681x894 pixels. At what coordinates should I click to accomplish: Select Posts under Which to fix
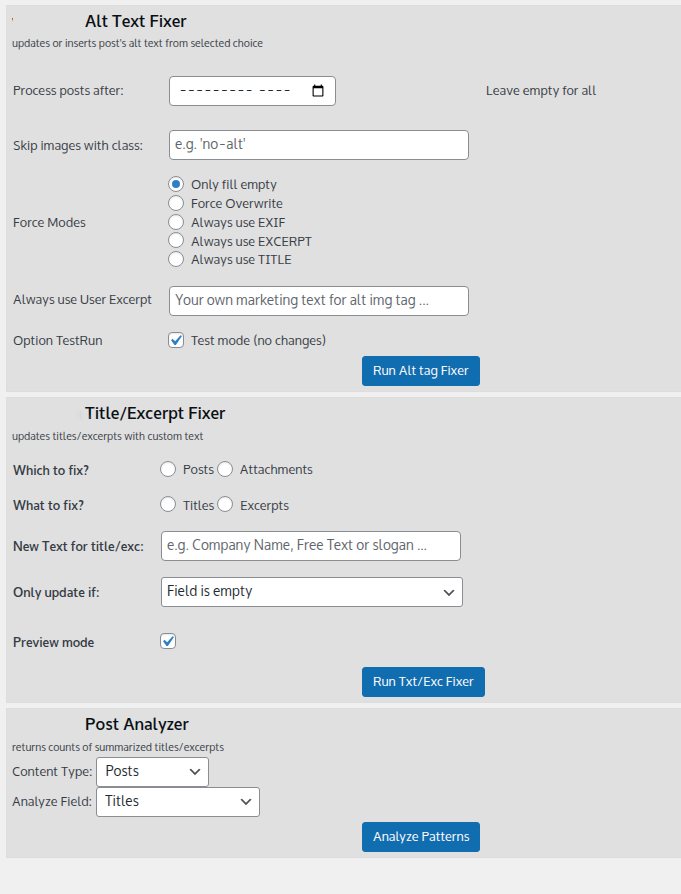(x=168, y=469)
